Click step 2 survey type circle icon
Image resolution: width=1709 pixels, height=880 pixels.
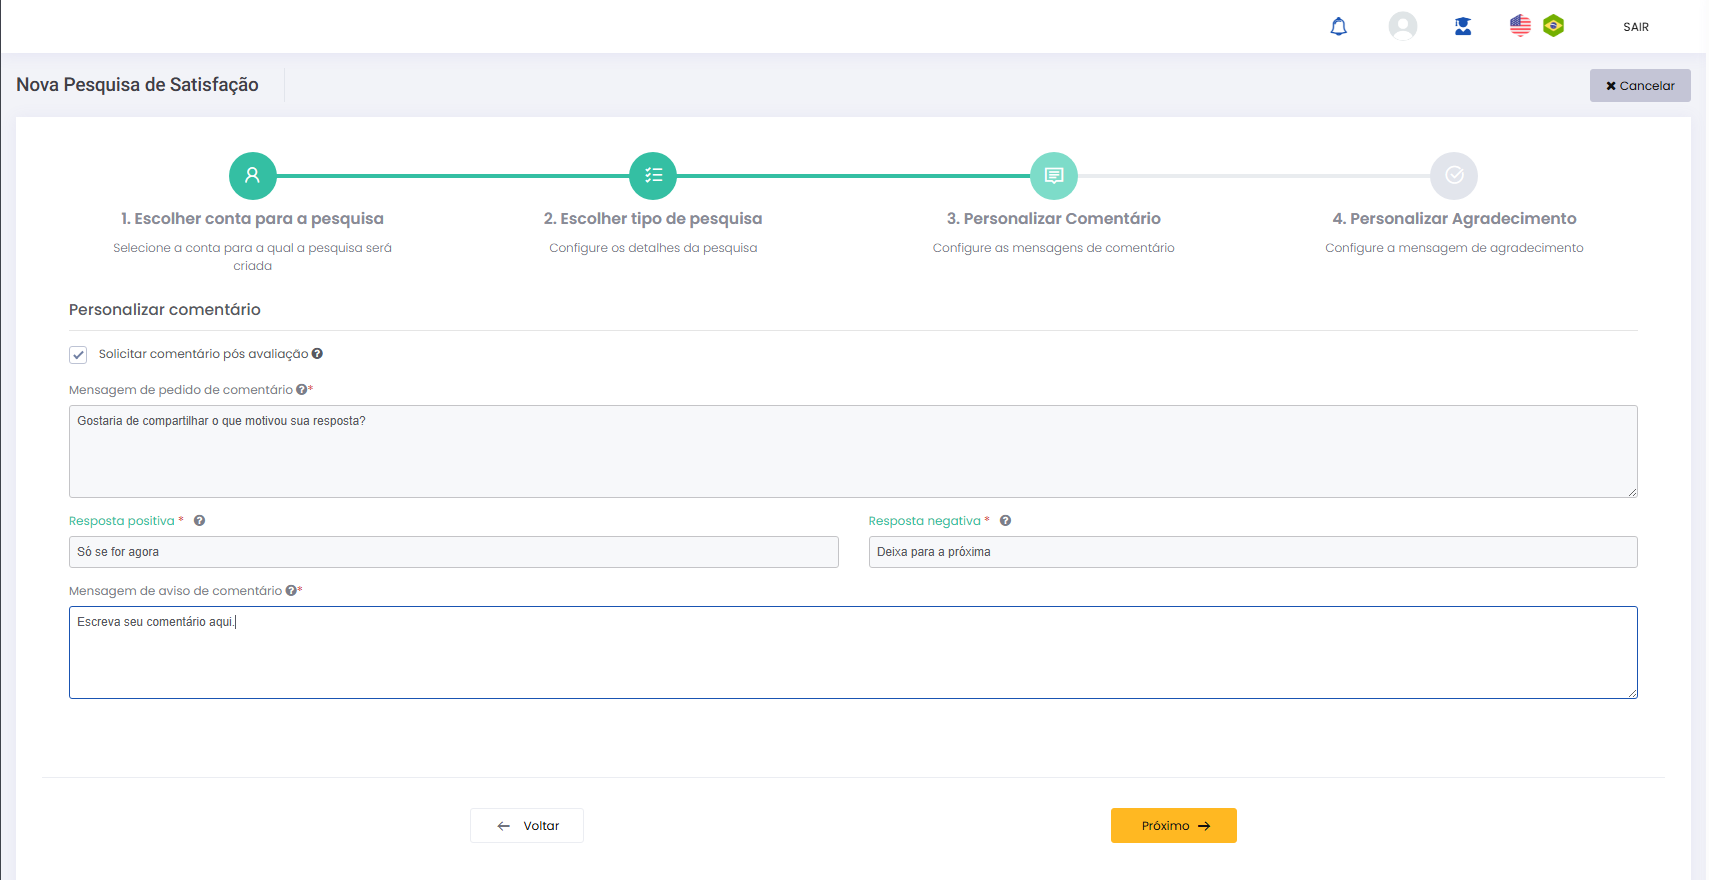pos(653,176)
